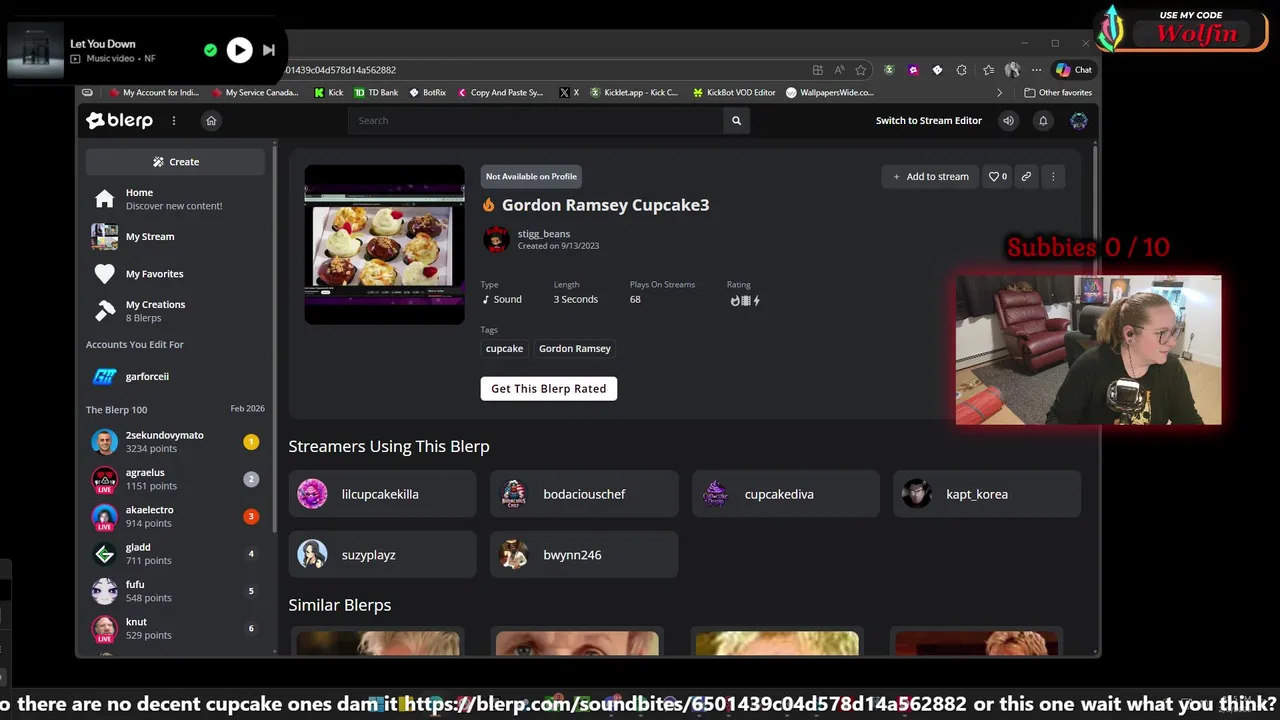Open streamer cupcakediva

[x=786, y=494]
